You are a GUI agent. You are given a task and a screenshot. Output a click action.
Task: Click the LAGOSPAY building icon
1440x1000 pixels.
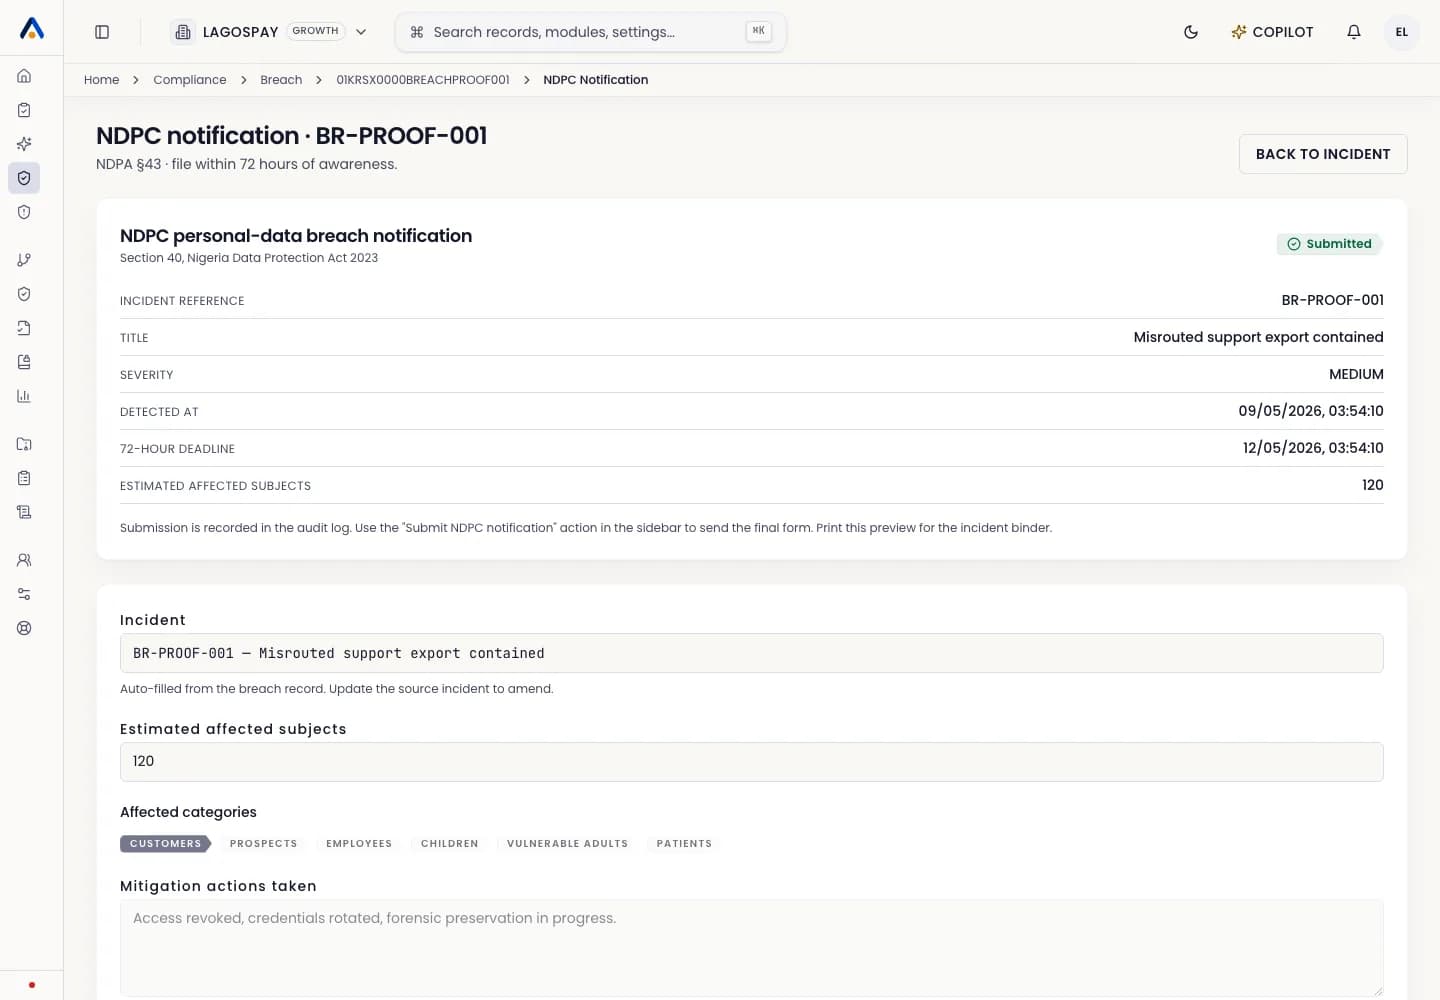click(x=183, y=32)
